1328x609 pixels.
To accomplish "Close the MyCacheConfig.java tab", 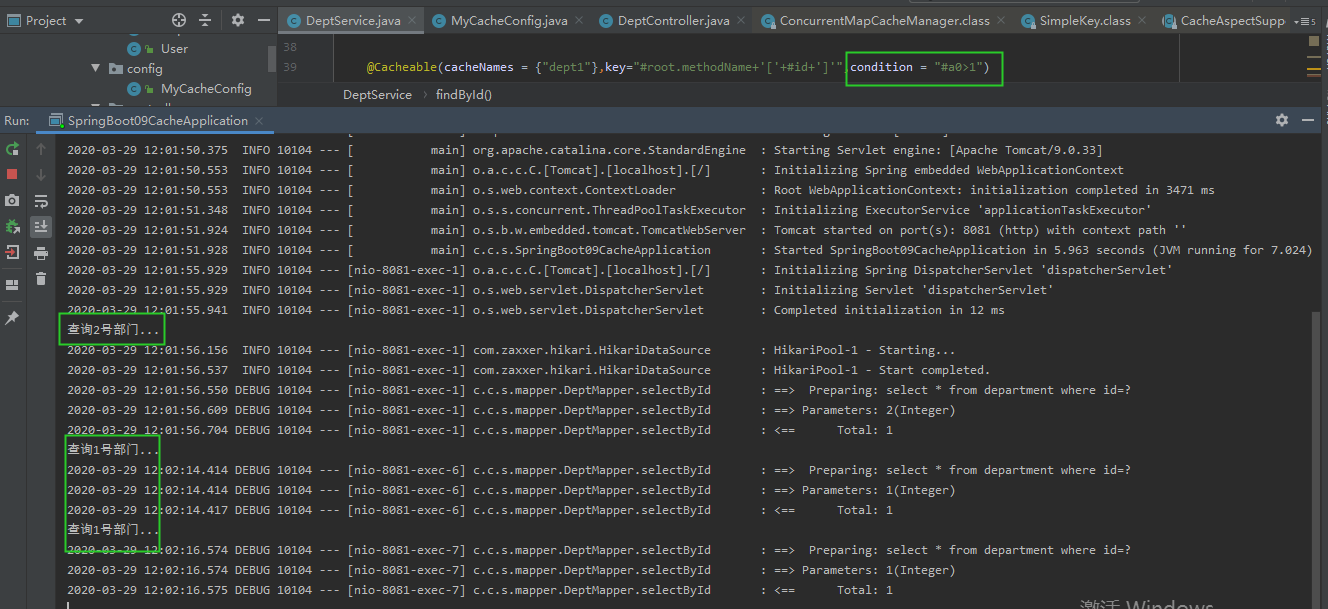I will pos(580,20).
